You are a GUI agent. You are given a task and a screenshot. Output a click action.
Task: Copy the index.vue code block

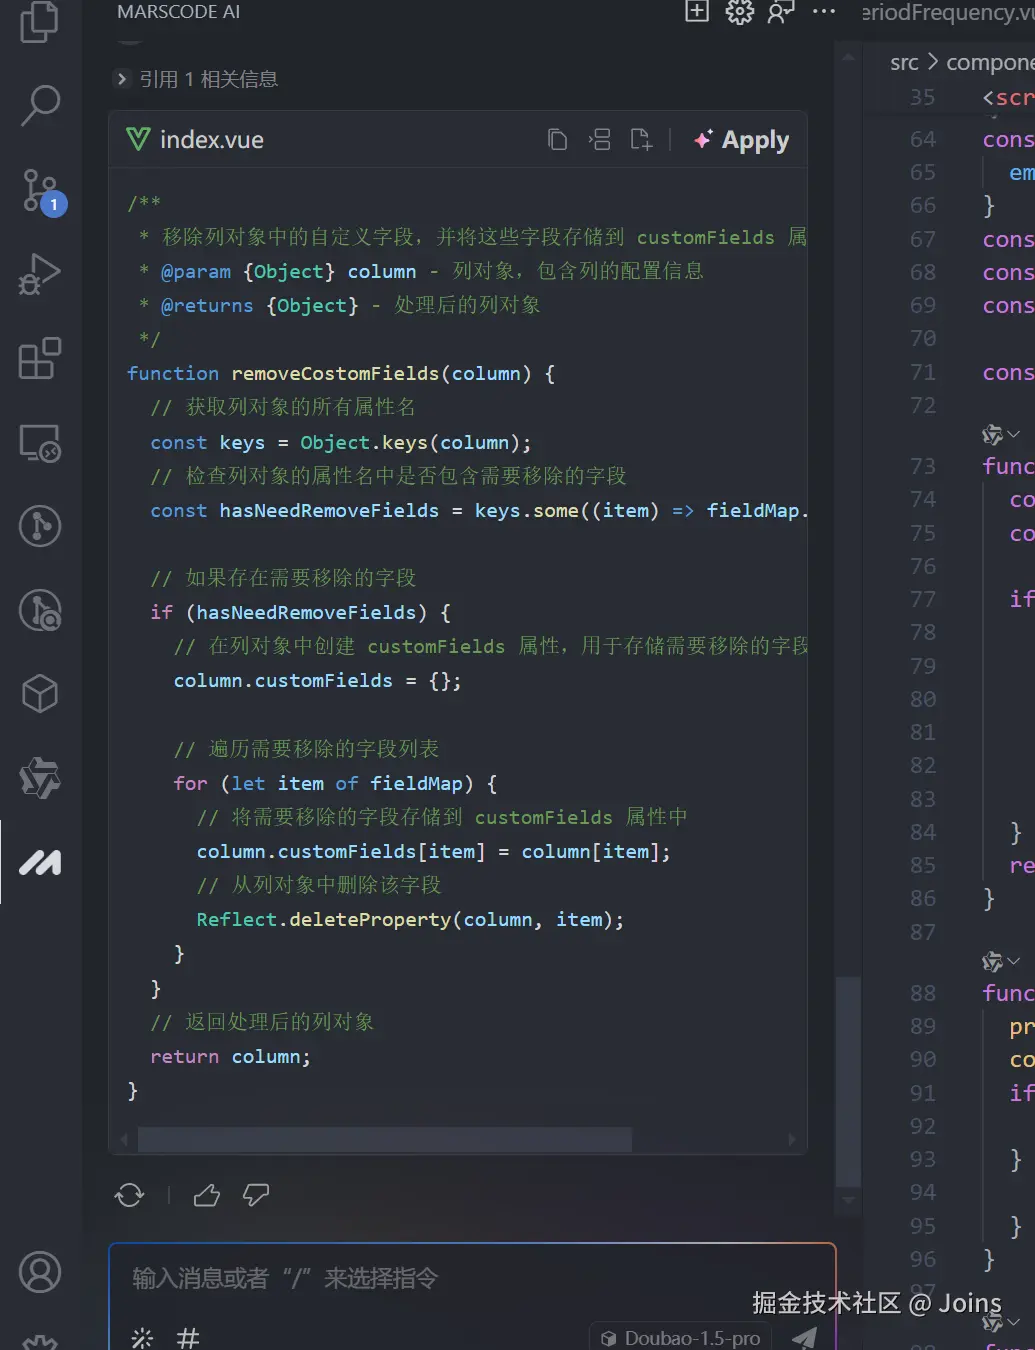pos(558,140)
